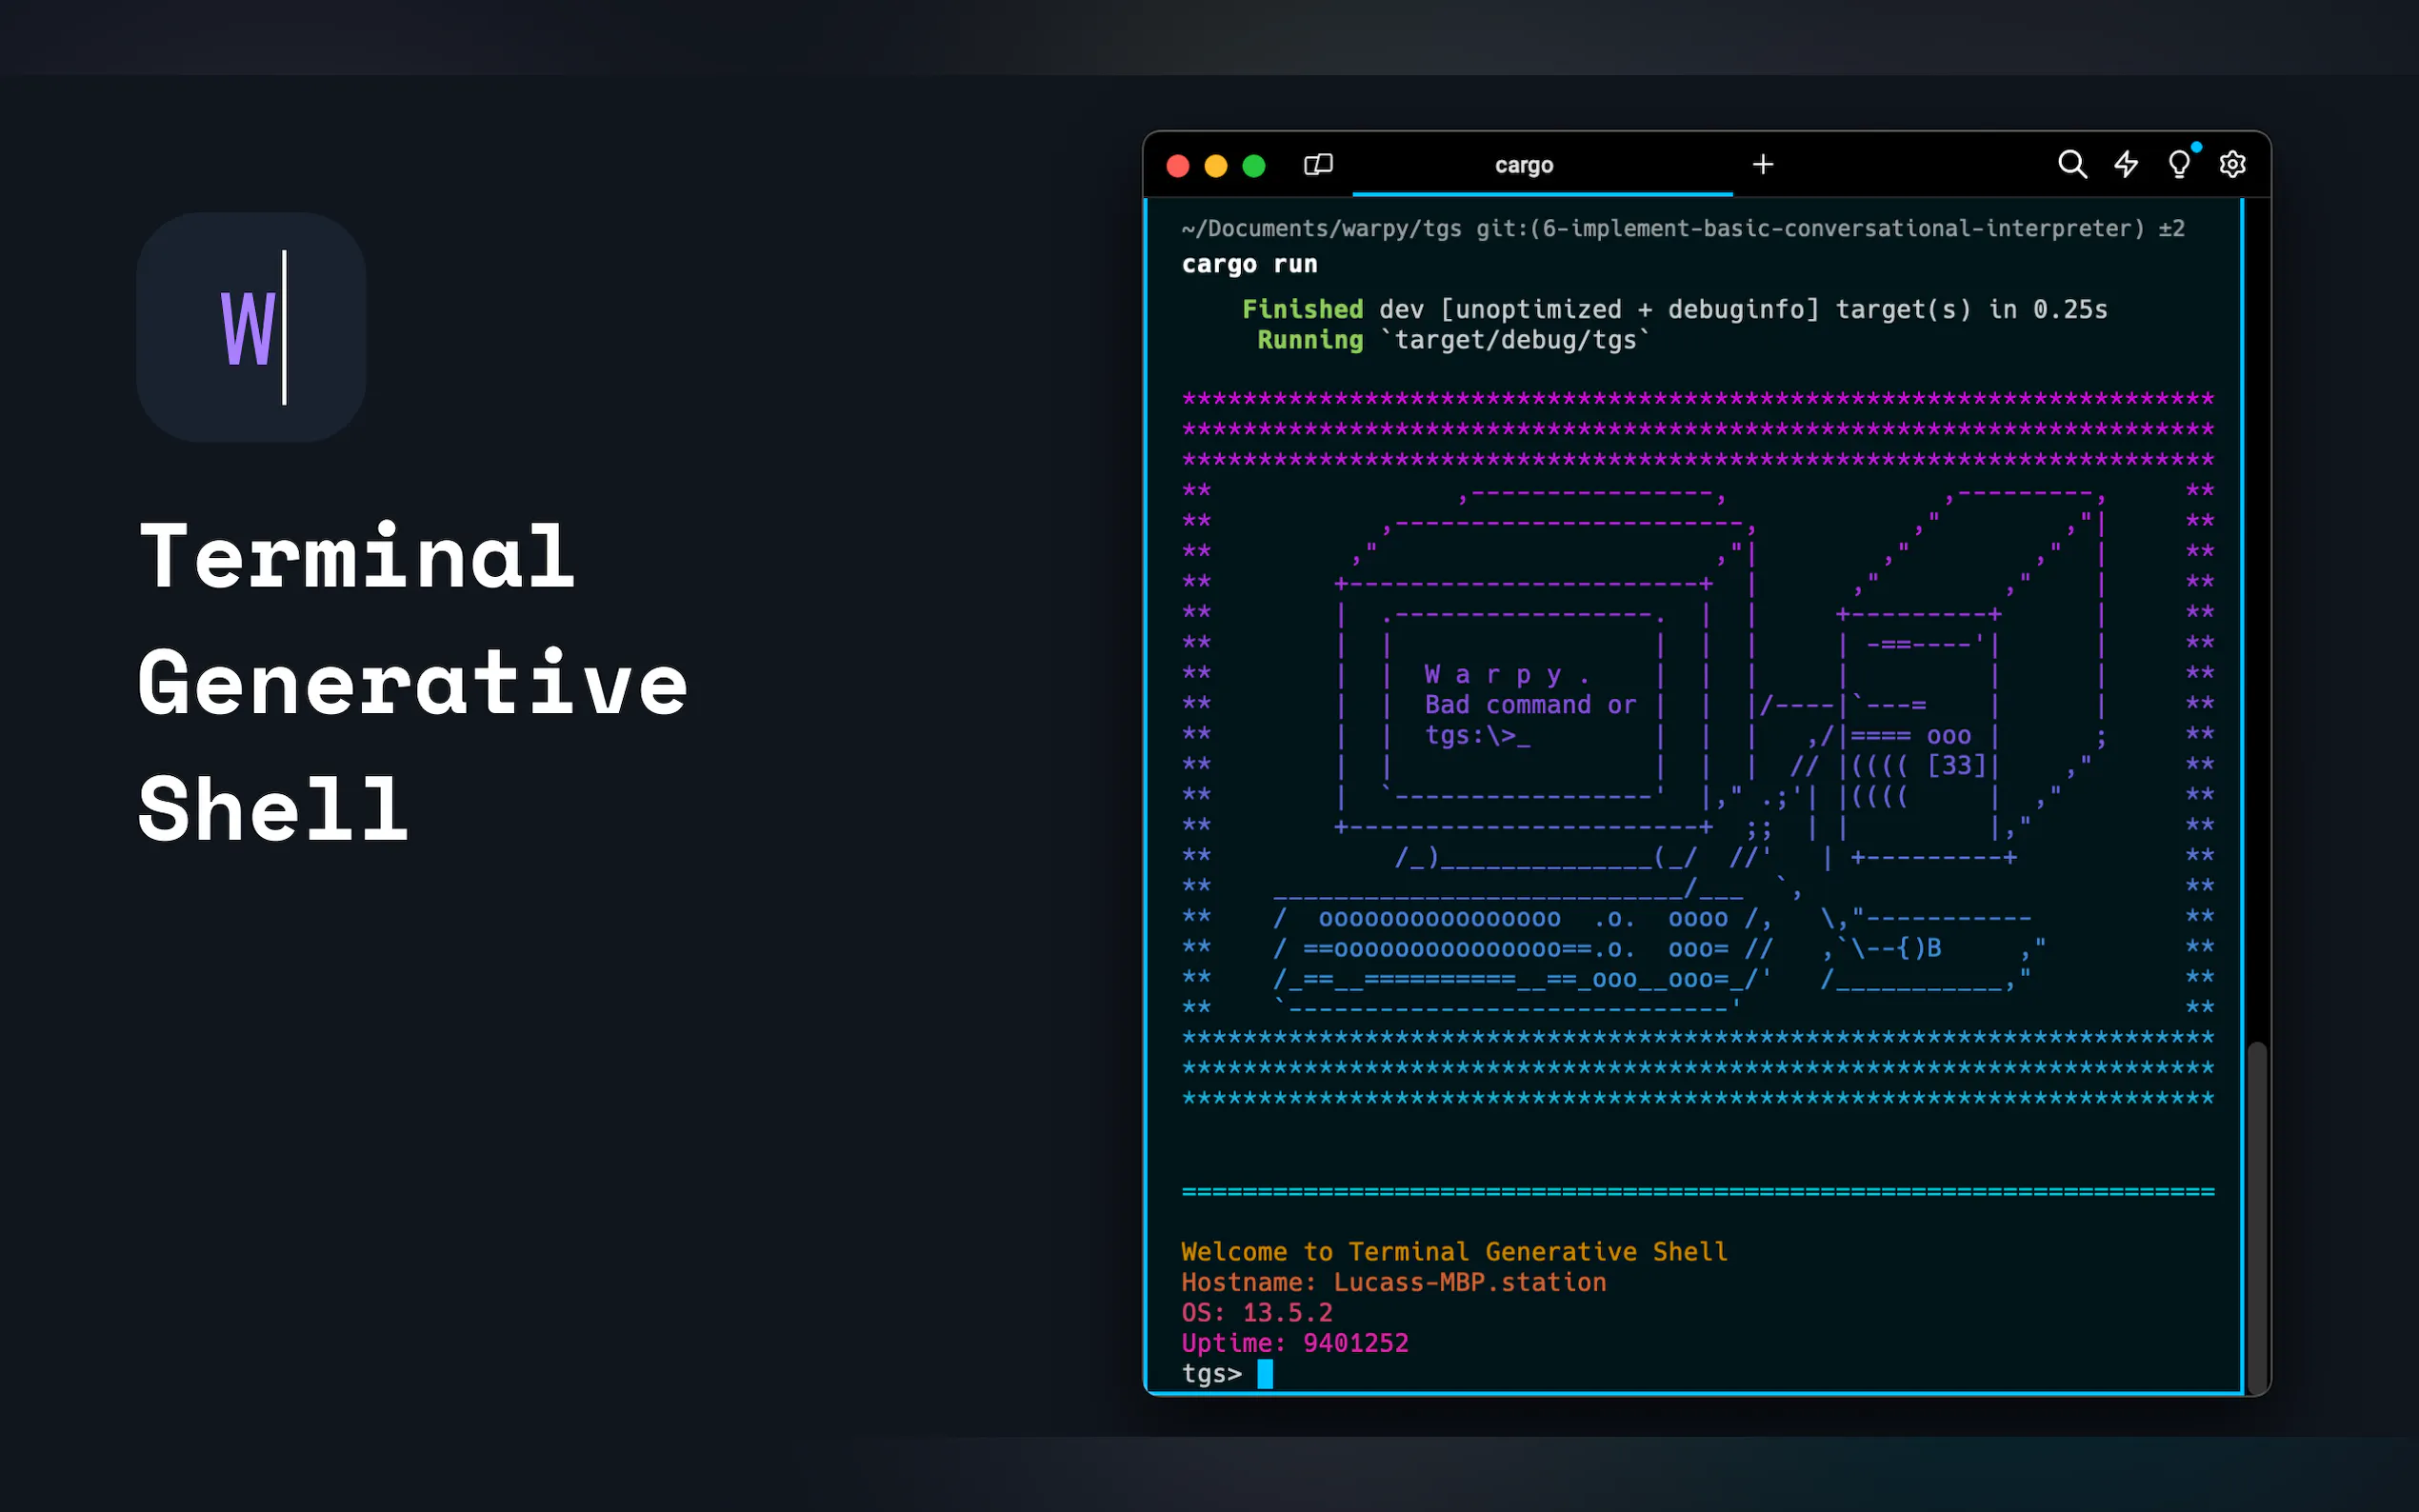Screen dimensions: 2419x1512
Task: Click the 'cargo run' command text
Action: tap(1249, 265)
